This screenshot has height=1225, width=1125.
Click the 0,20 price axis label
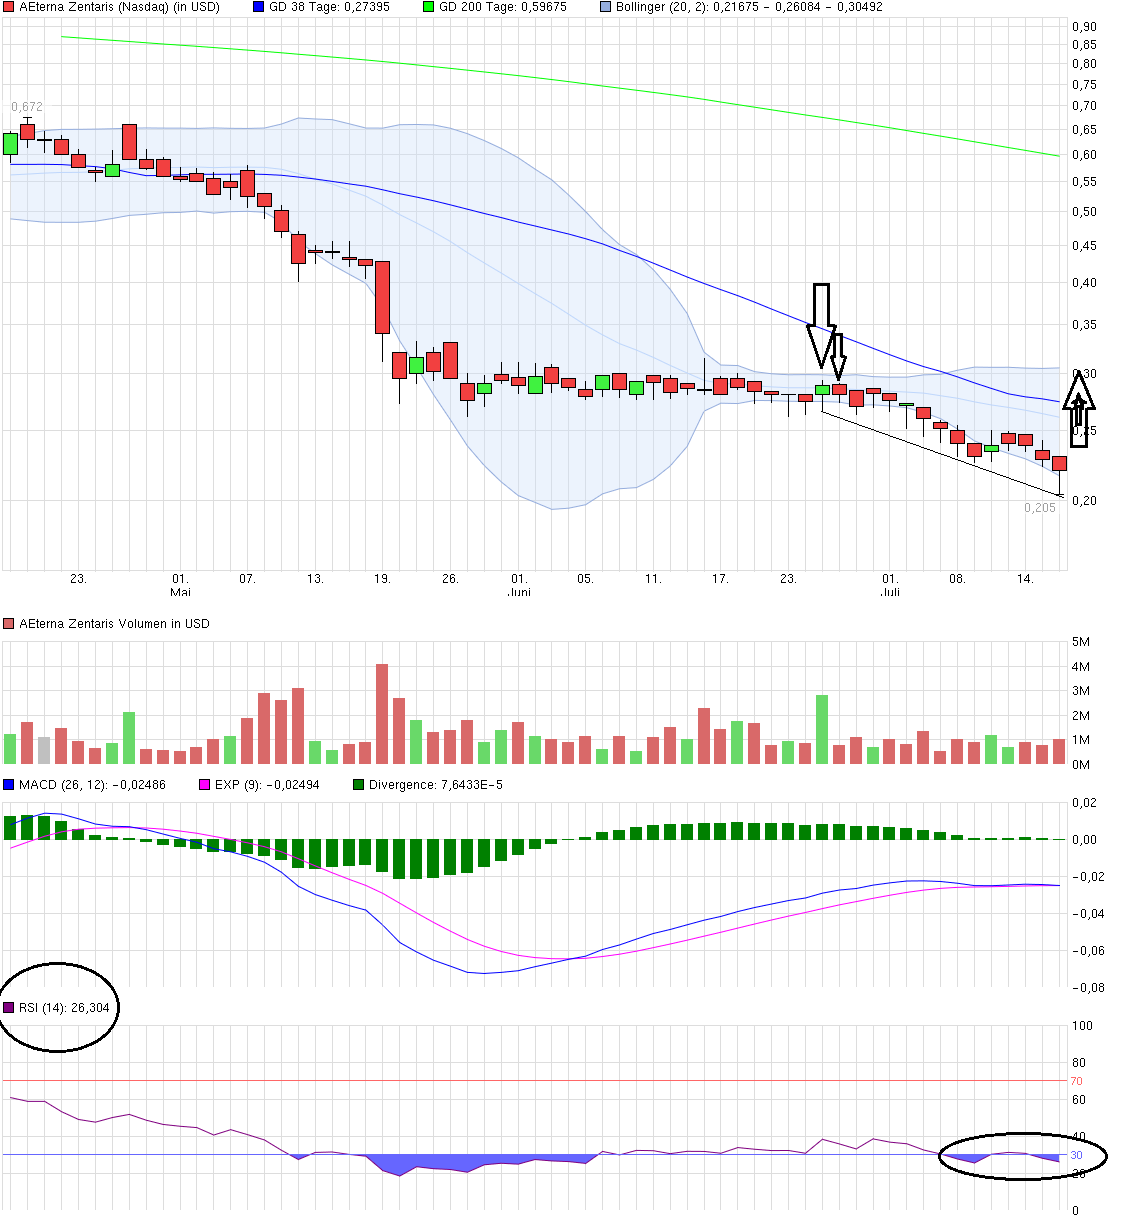[1084, 501]
